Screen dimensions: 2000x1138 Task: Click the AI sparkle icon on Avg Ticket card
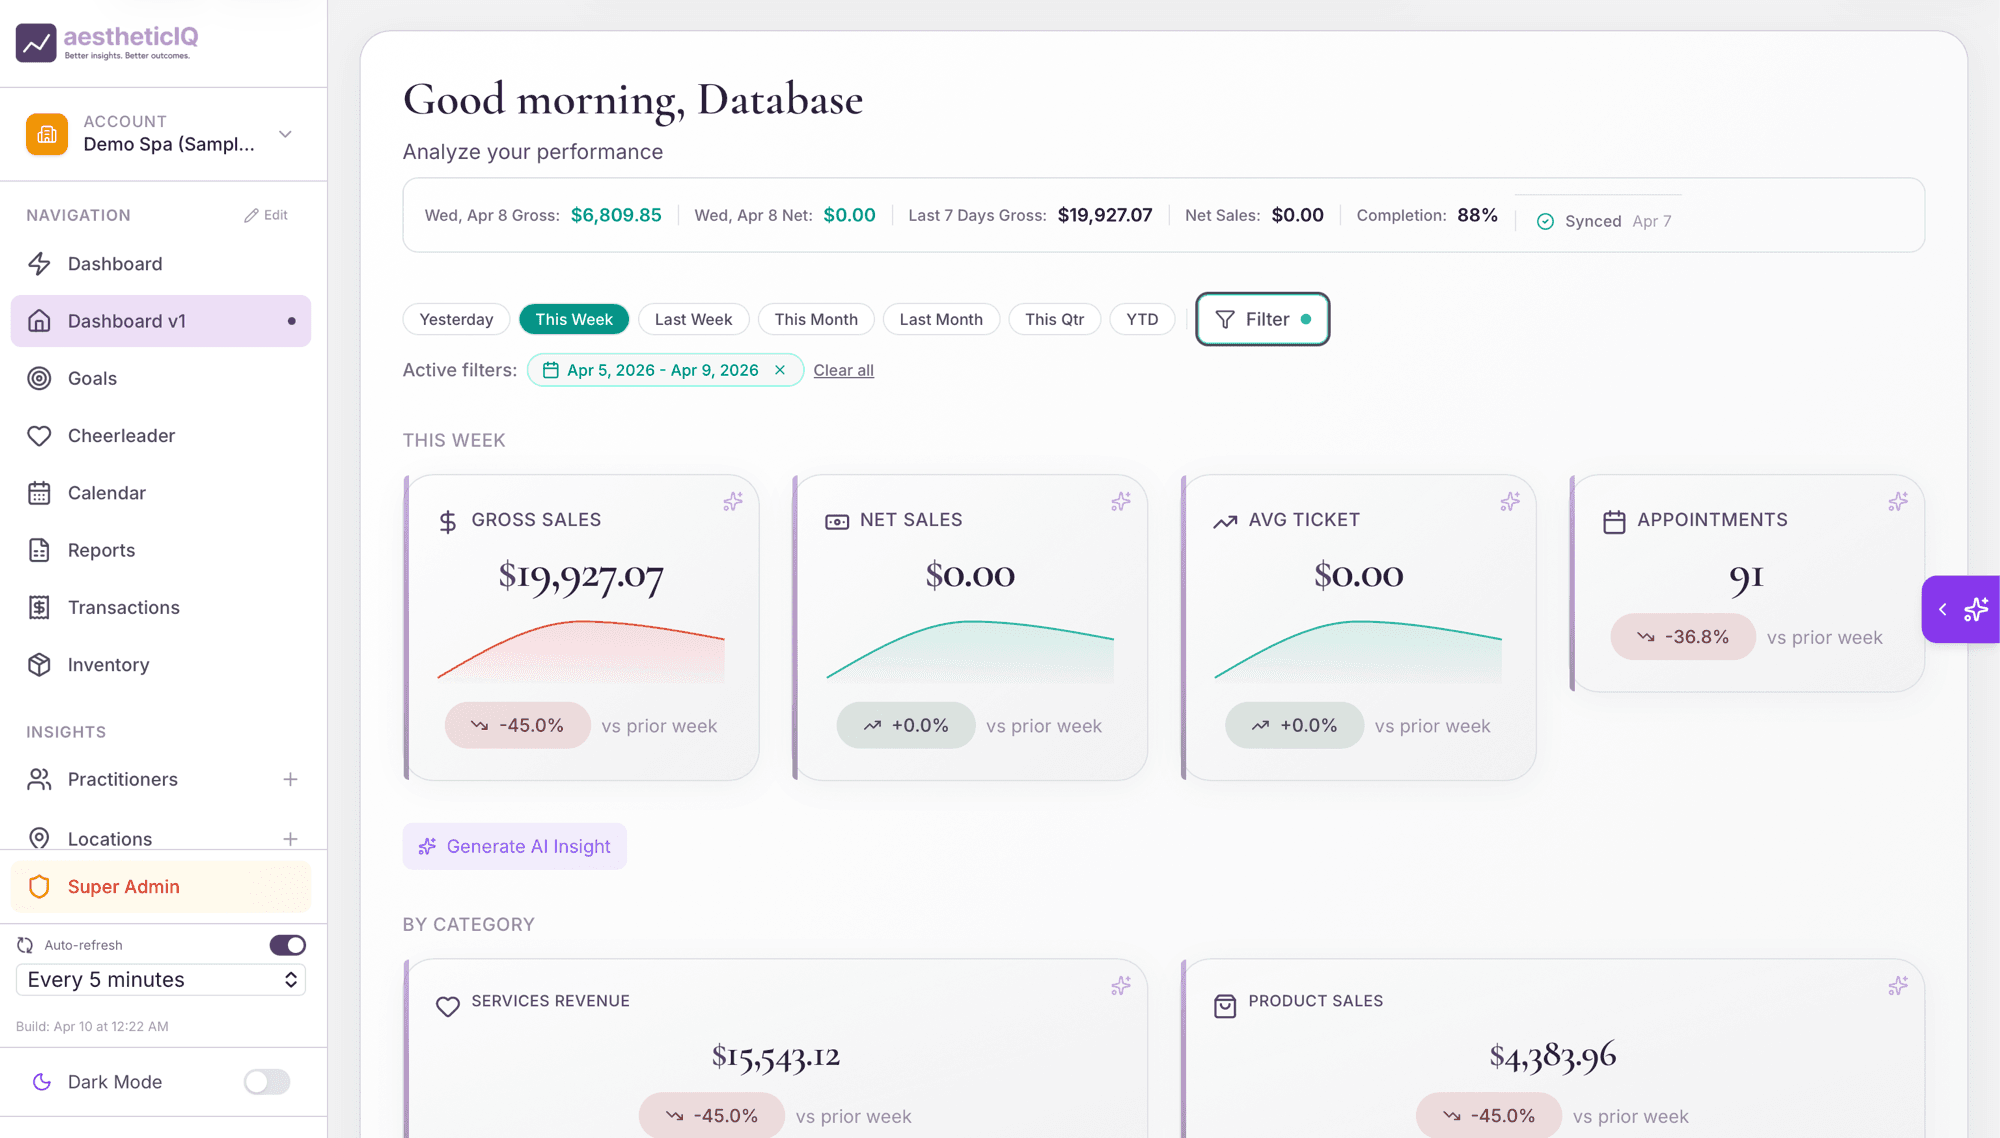[x=1510, y=502]
